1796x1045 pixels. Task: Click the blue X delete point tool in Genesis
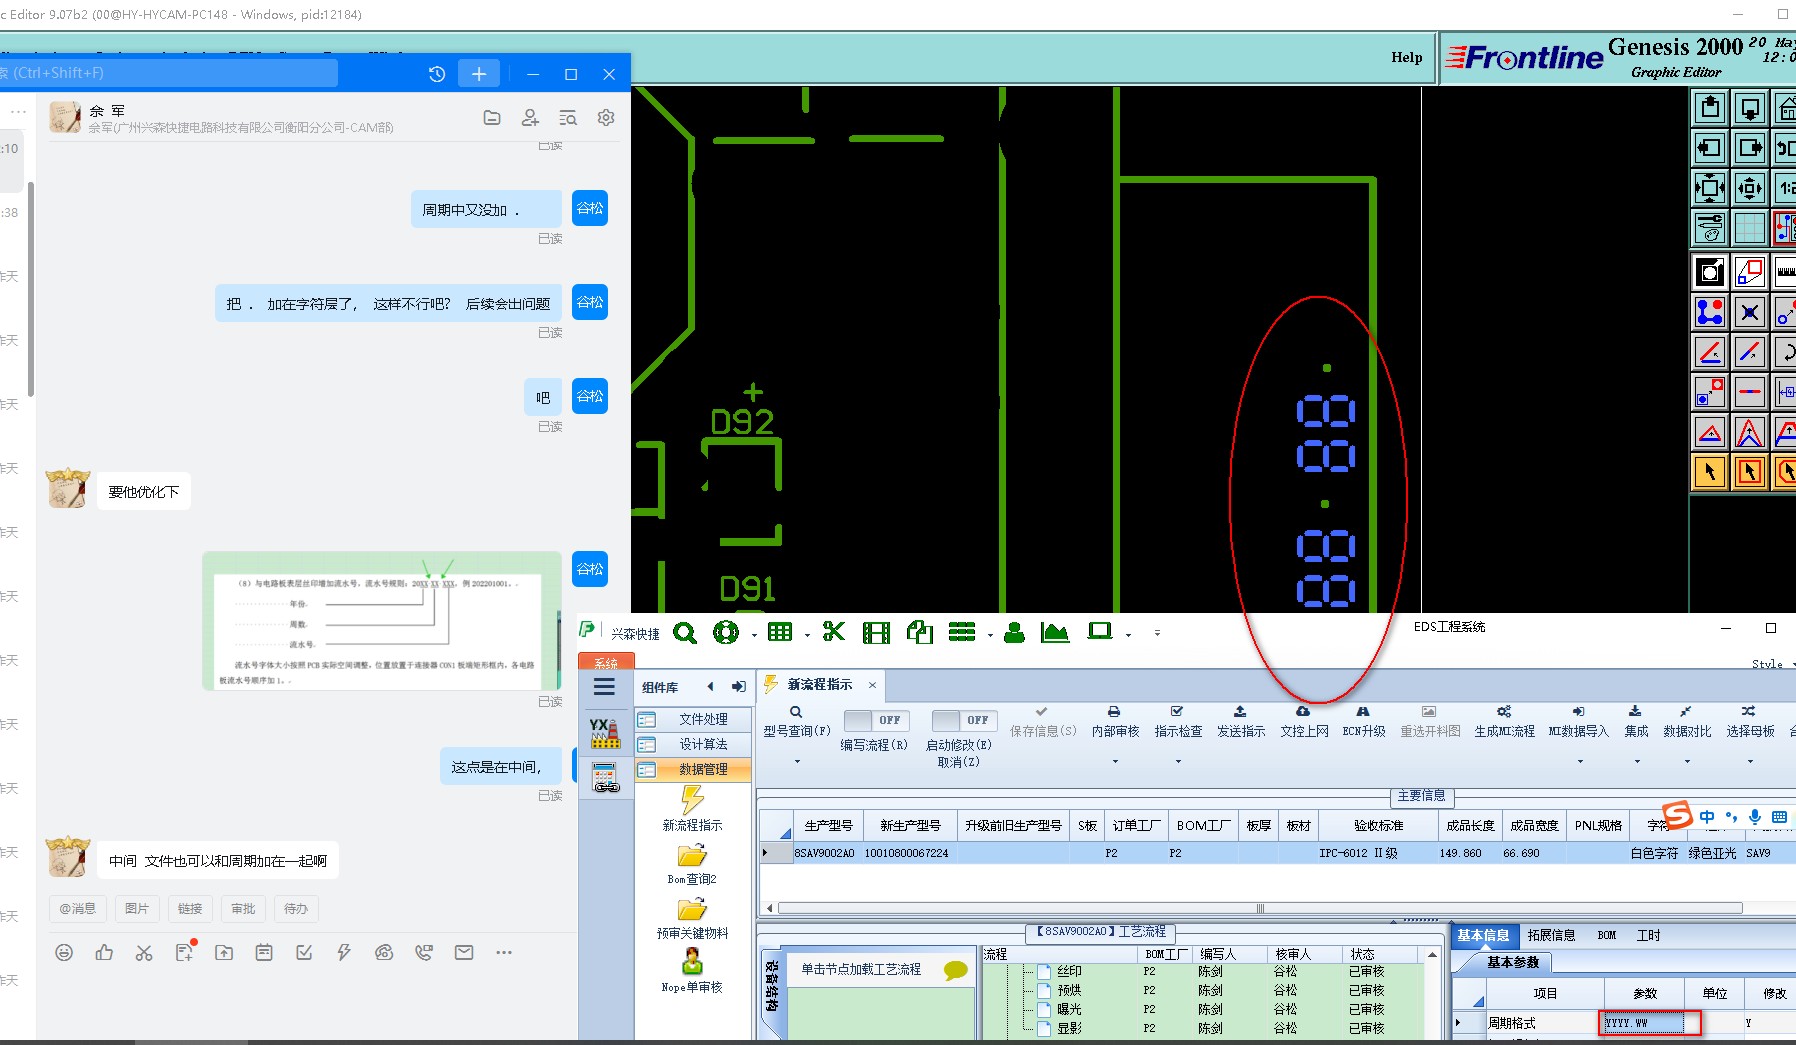click(x=1750, y=313)
